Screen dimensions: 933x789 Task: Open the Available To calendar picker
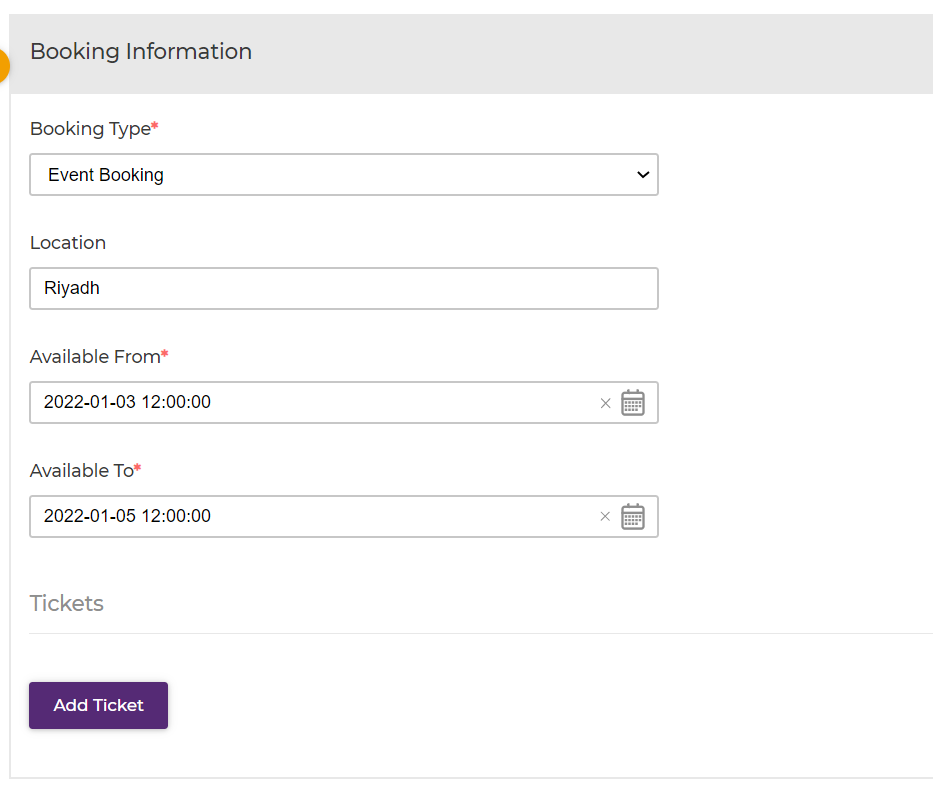[x=633, y=517]
